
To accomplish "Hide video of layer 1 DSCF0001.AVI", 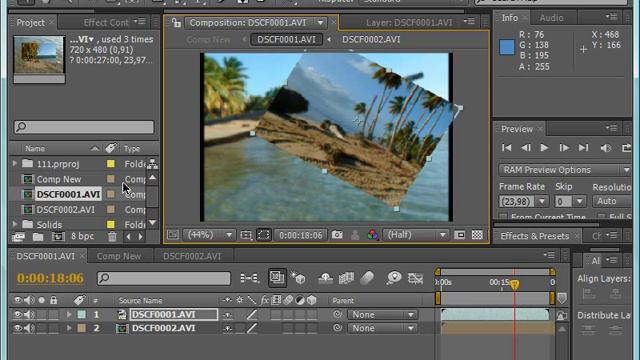I will (x=18, y=315).
